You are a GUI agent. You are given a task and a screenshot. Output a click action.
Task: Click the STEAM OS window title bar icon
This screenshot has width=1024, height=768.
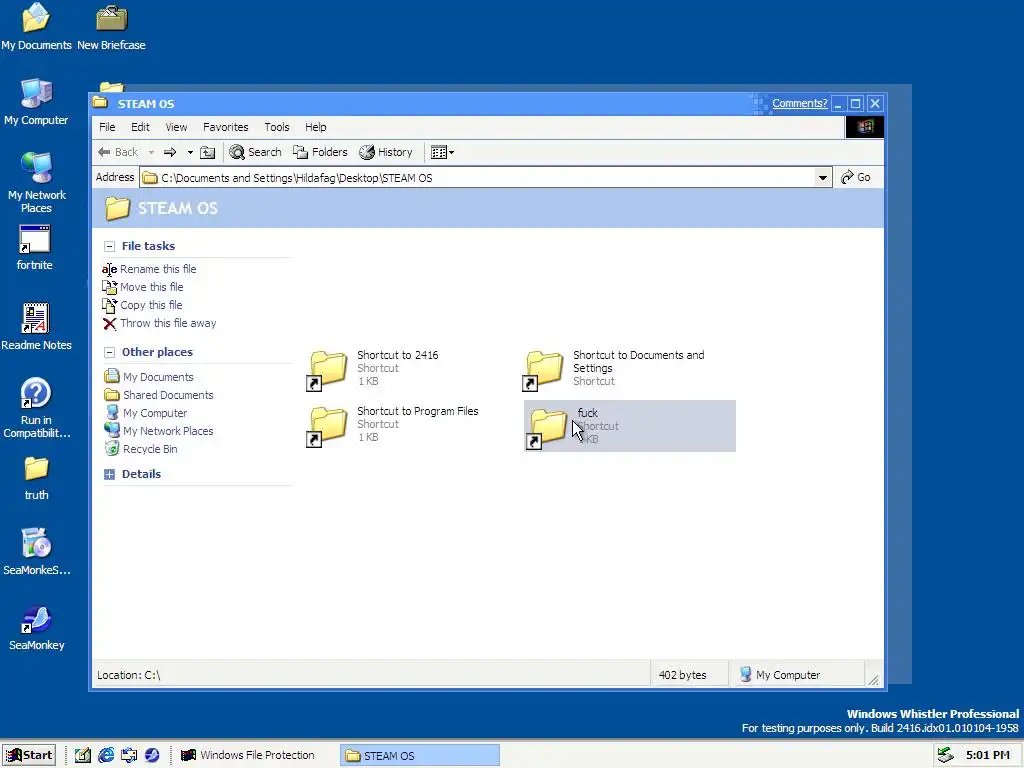point(101,103)
